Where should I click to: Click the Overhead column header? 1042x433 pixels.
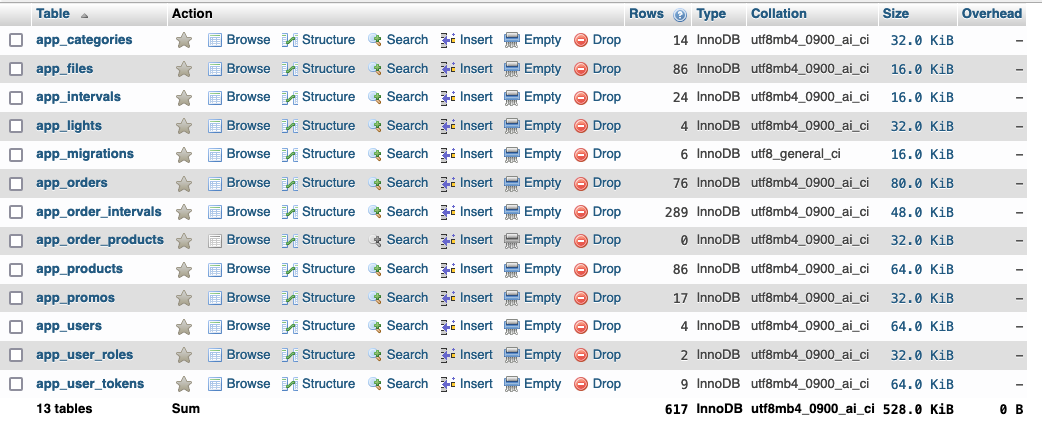tap(992, 14)
